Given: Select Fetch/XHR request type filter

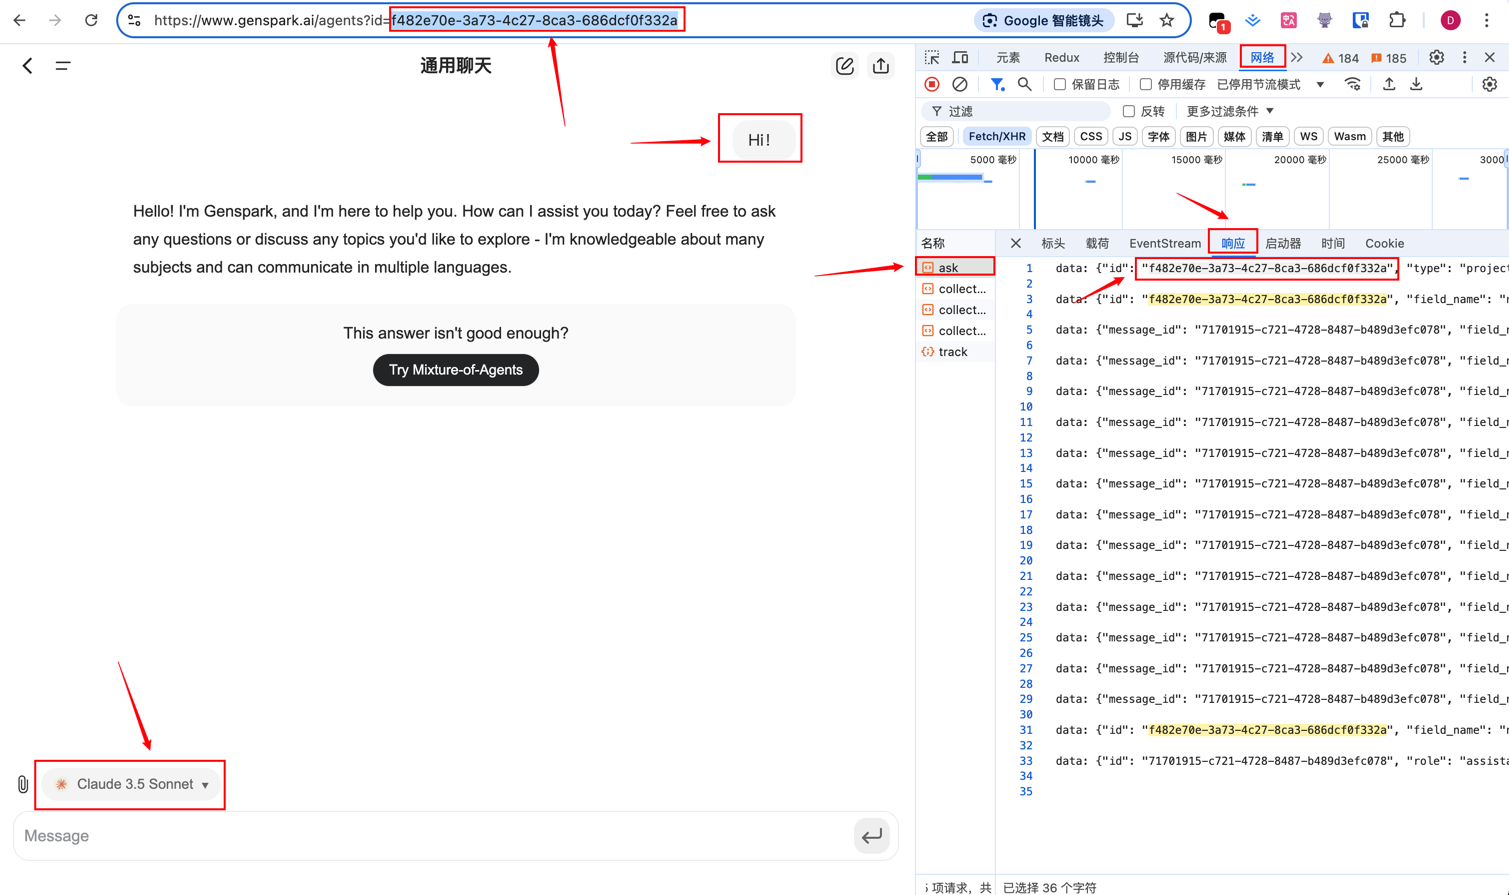Looking at the screenshot, I should click(997, 137).
